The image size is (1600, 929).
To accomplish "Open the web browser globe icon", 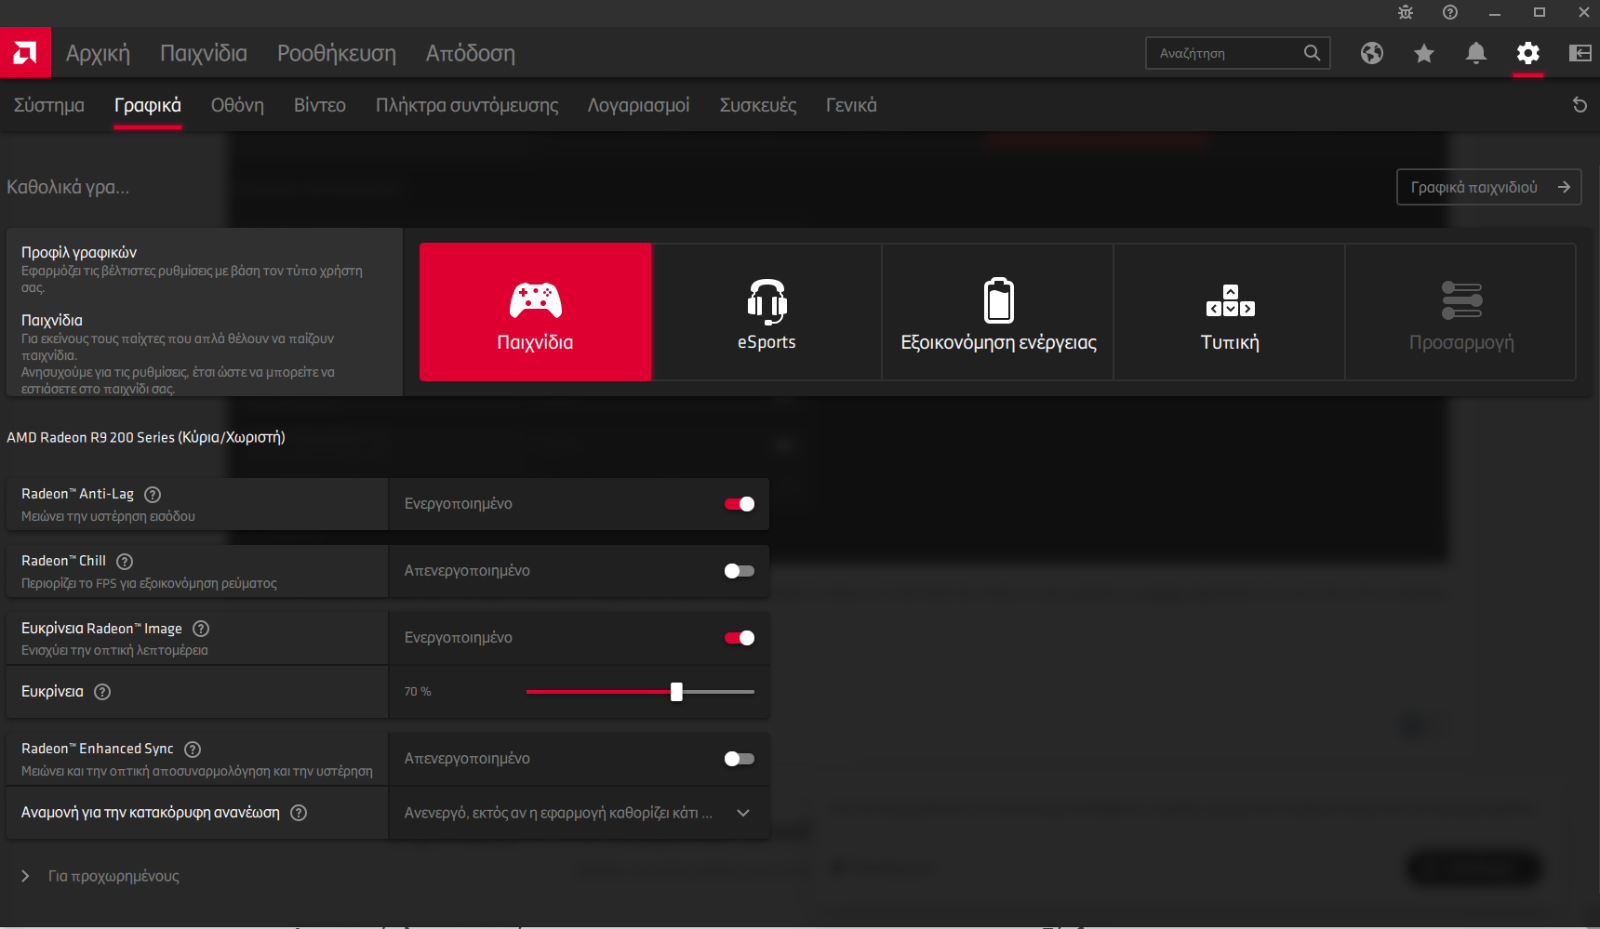I will [1372, 53].
